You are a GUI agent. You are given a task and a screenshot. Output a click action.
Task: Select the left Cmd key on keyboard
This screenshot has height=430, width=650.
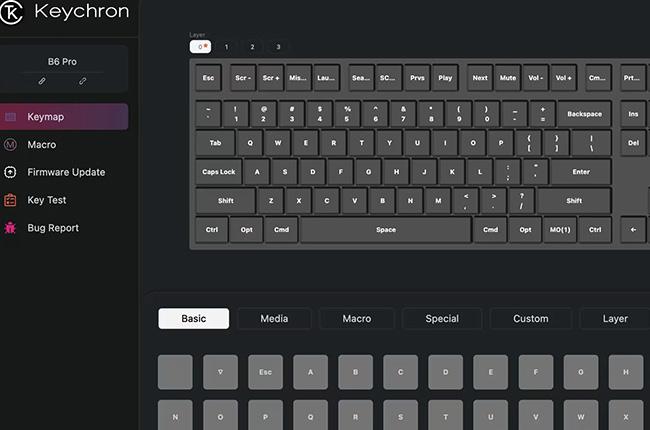[281, 230]
